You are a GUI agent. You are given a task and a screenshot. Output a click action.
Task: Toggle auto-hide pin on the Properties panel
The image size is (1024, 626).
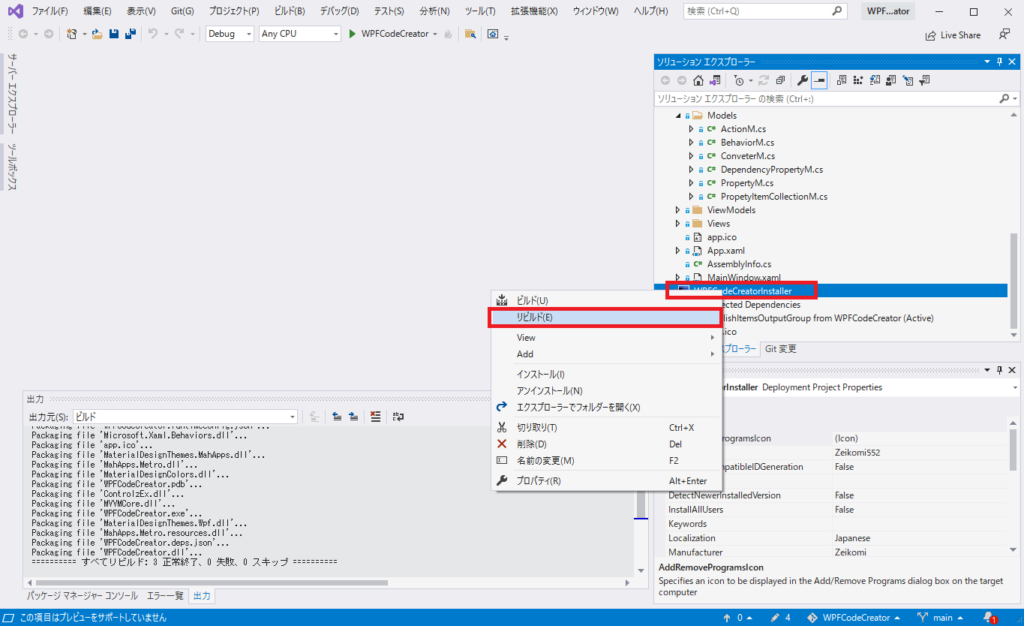[x=999, y=370]
